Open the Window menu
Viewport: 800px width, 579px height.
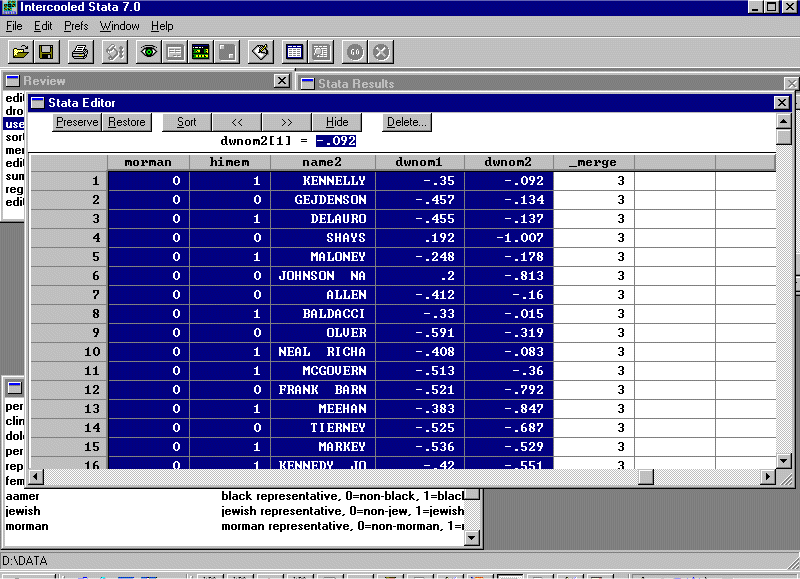[120, 26]
